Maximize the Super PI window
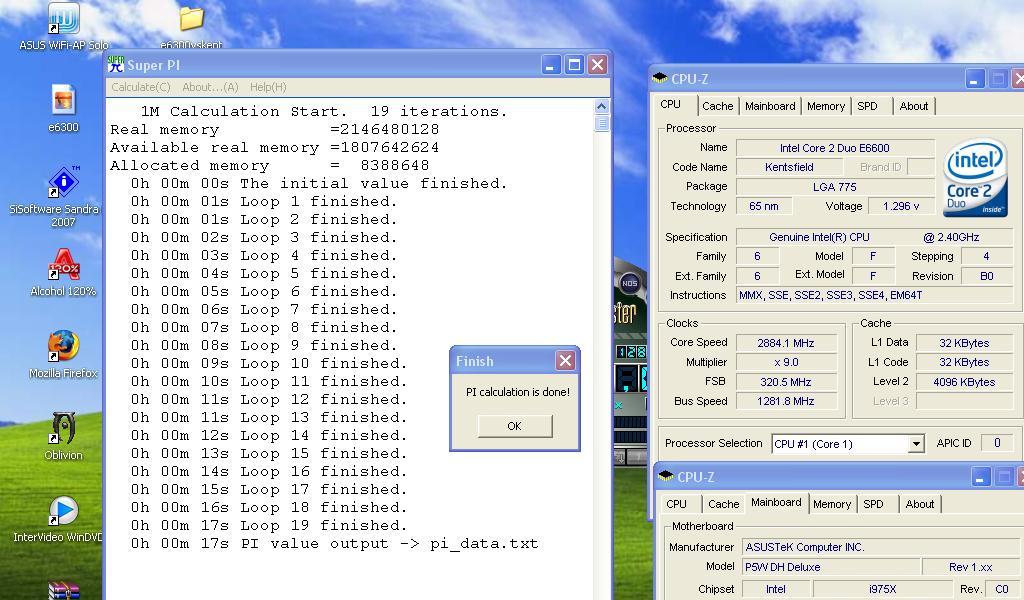 574,64
